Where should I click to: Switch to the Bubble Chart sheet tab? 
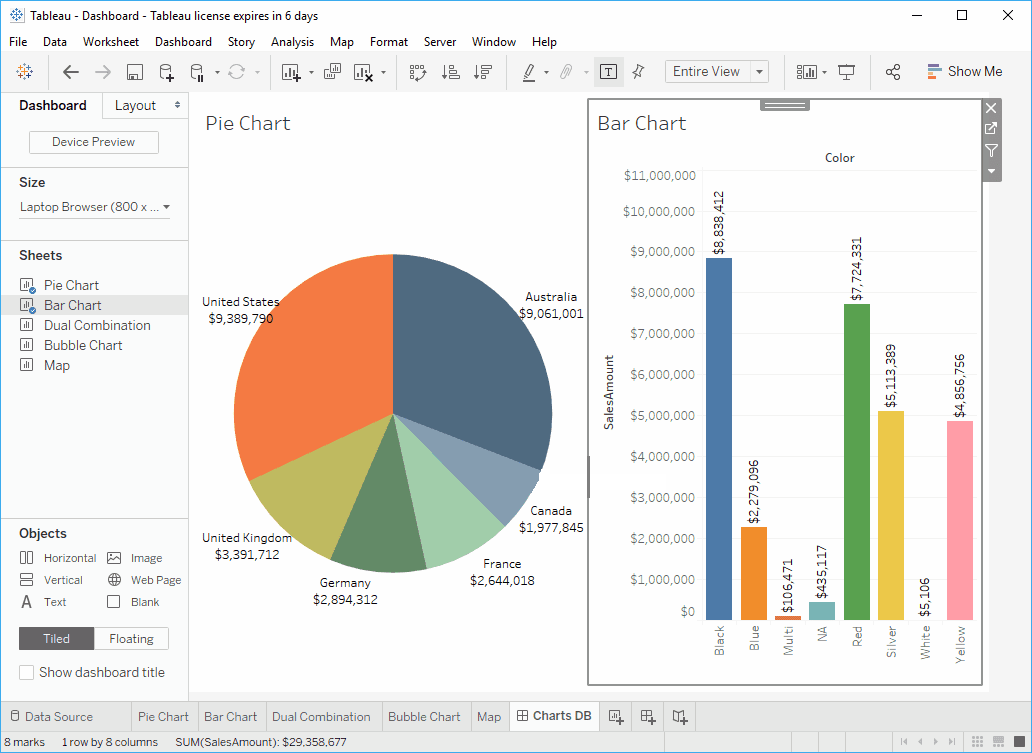click(424, 716)
